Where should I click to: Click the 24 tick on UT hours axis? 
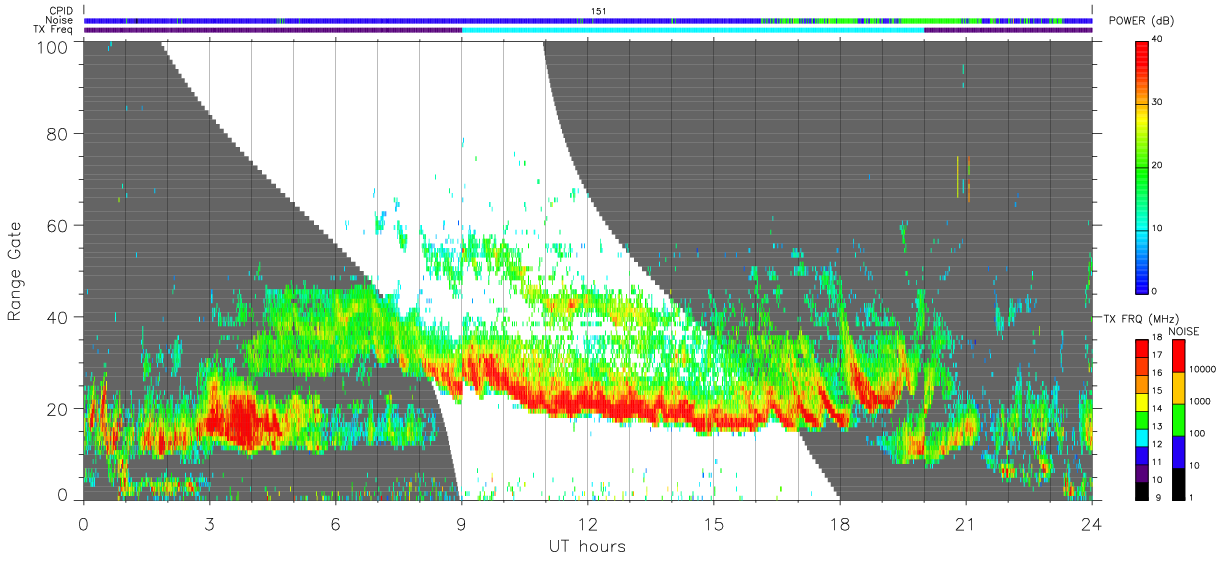1091,523
